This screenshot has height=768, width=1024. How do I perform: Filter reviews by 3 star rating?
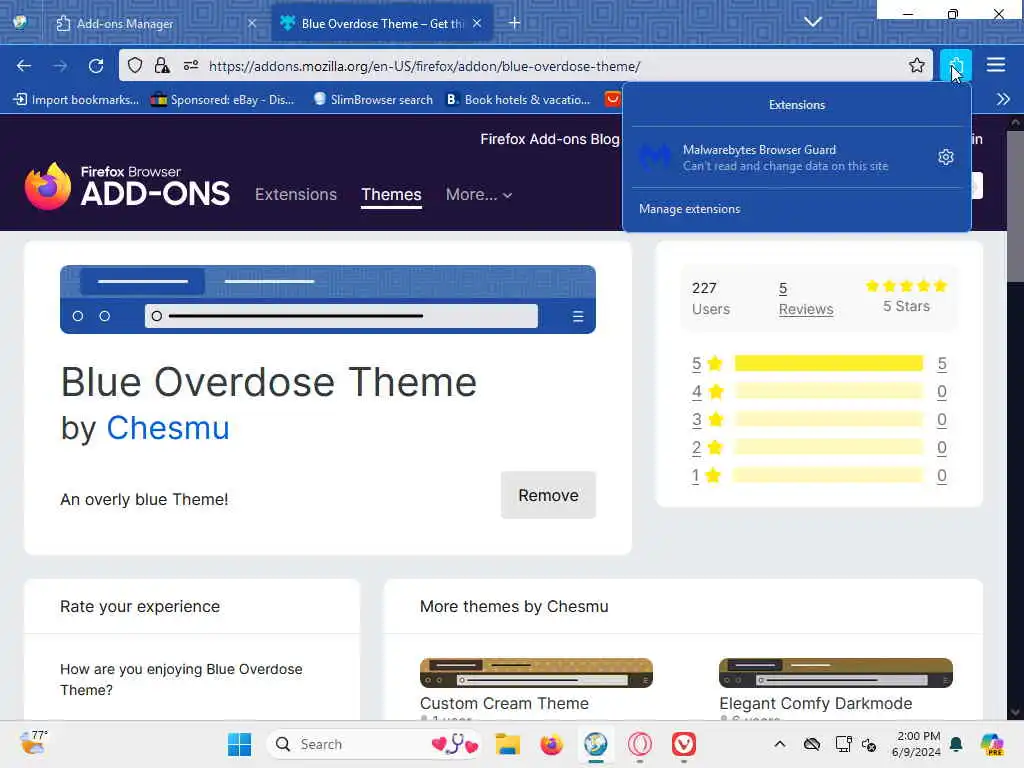707,419
